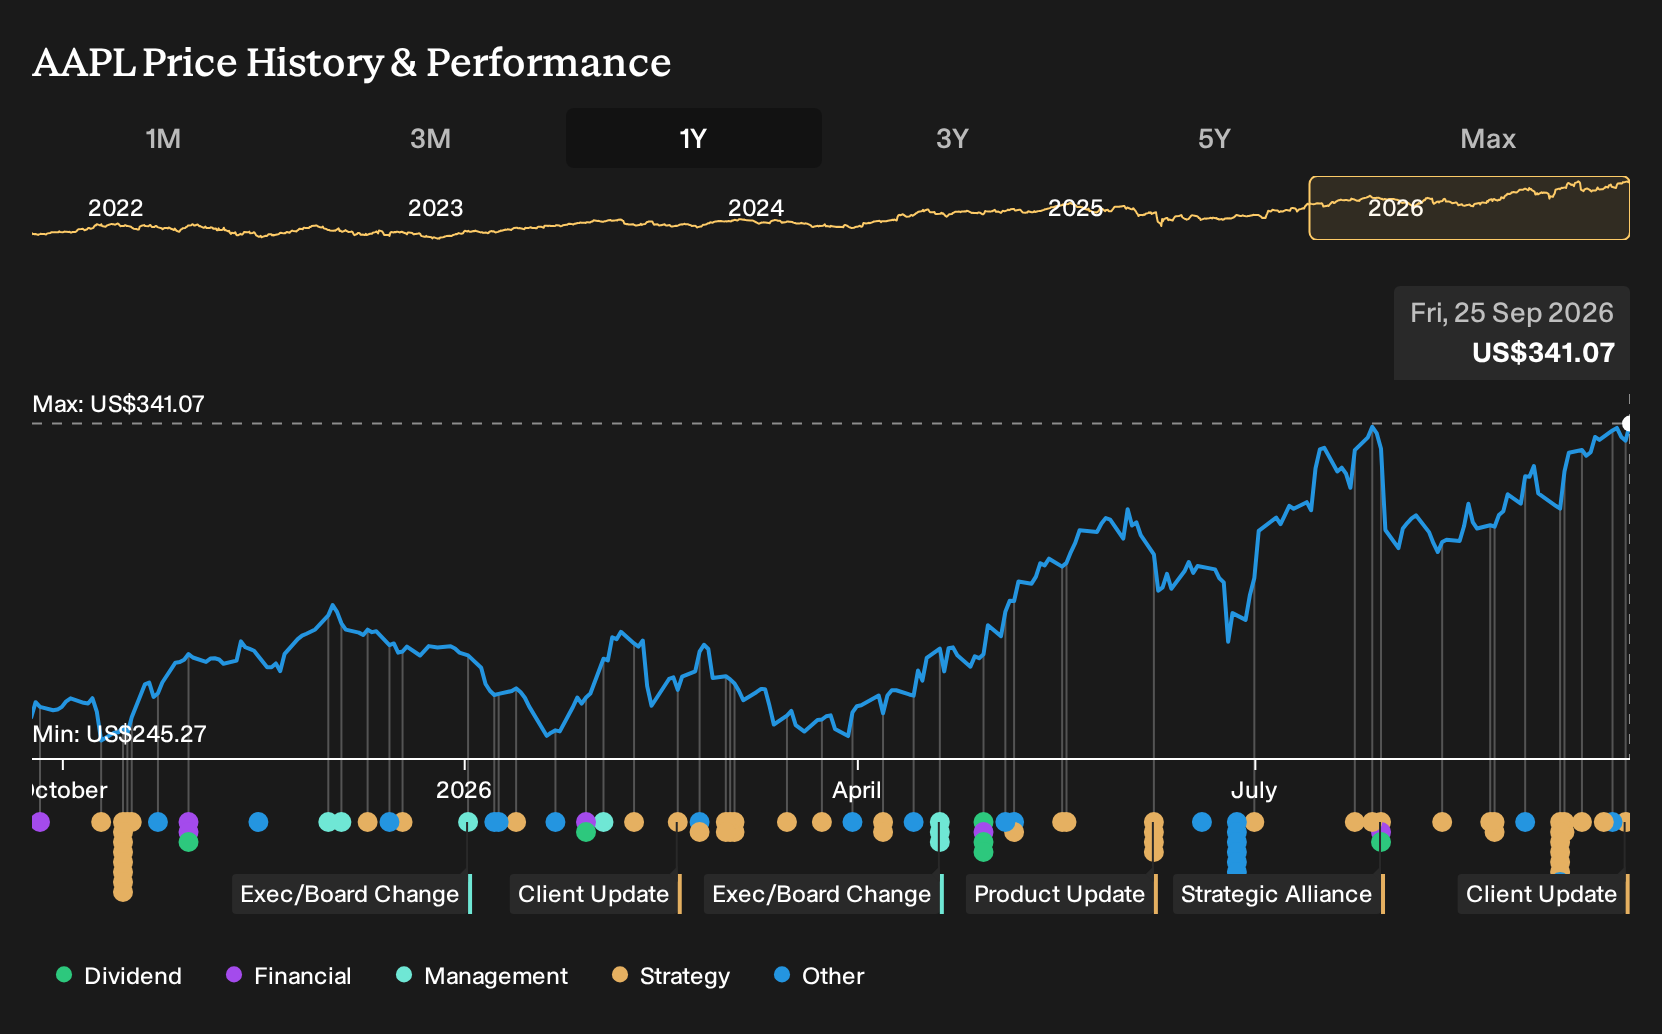
Task: Switch to the 1M time range tab
Action: [x=163, y=138]
